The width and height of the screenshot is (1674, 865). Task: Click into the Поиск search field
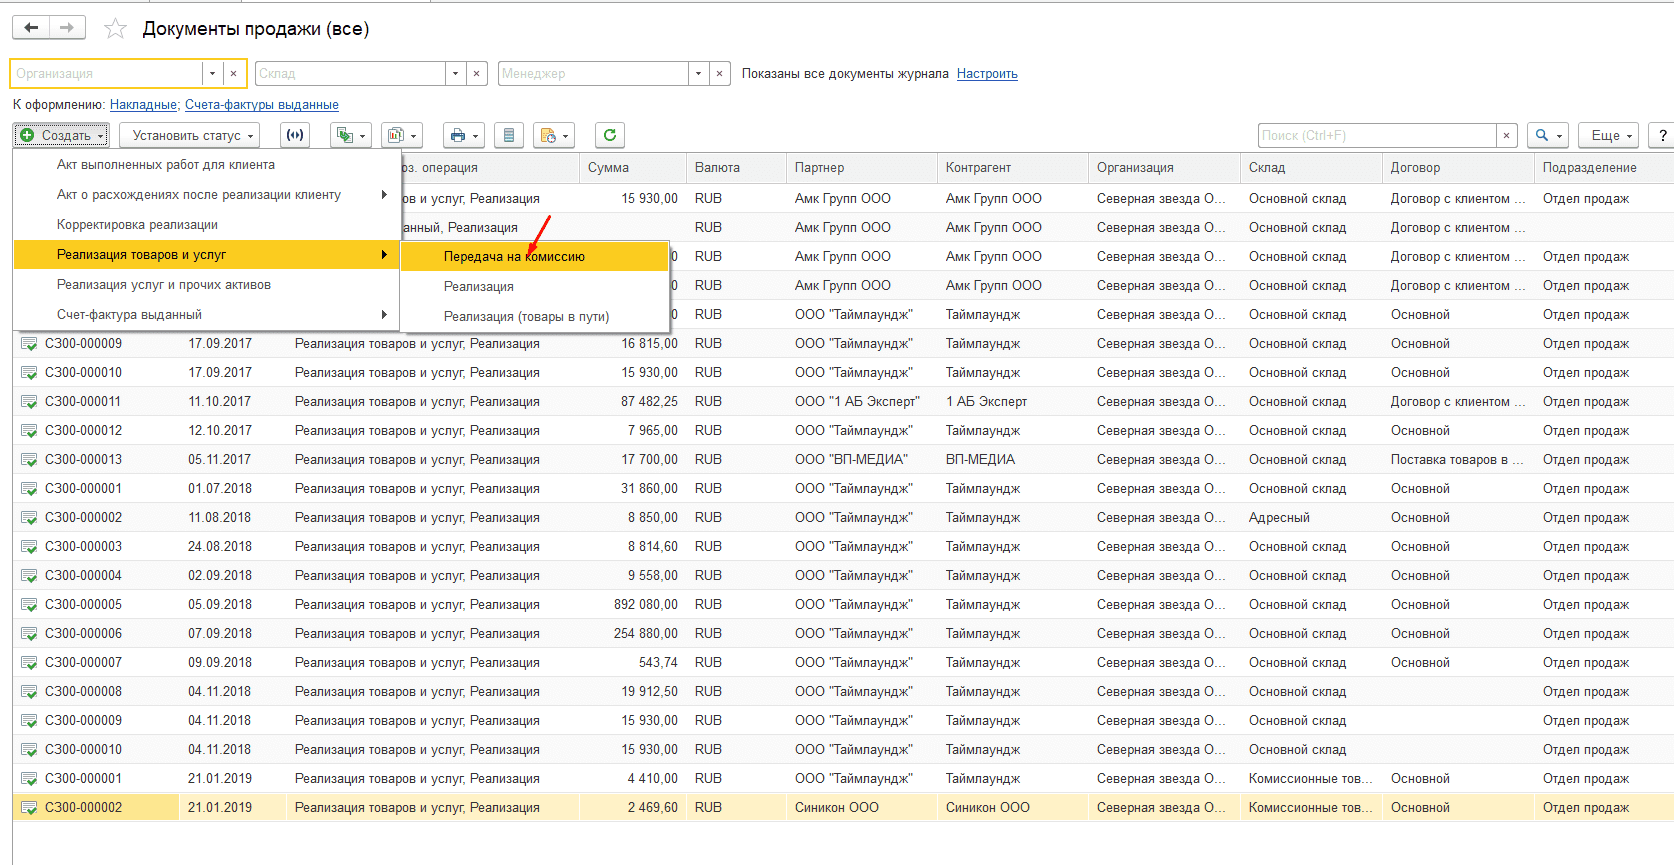tap(1376, 135)
